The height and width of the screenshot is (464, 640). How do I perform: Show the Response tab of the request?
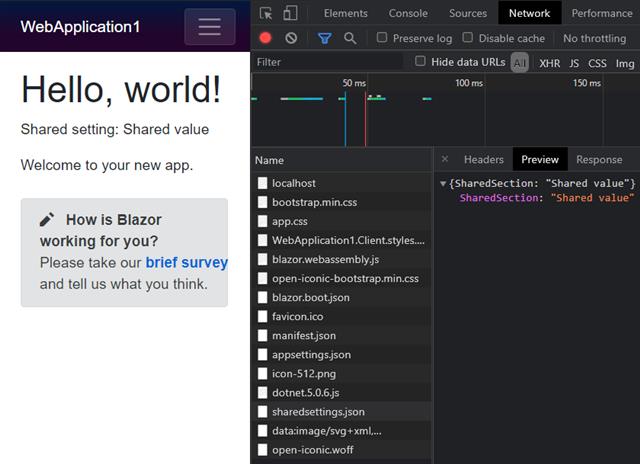pyautogui.click(x=599, y=160)
